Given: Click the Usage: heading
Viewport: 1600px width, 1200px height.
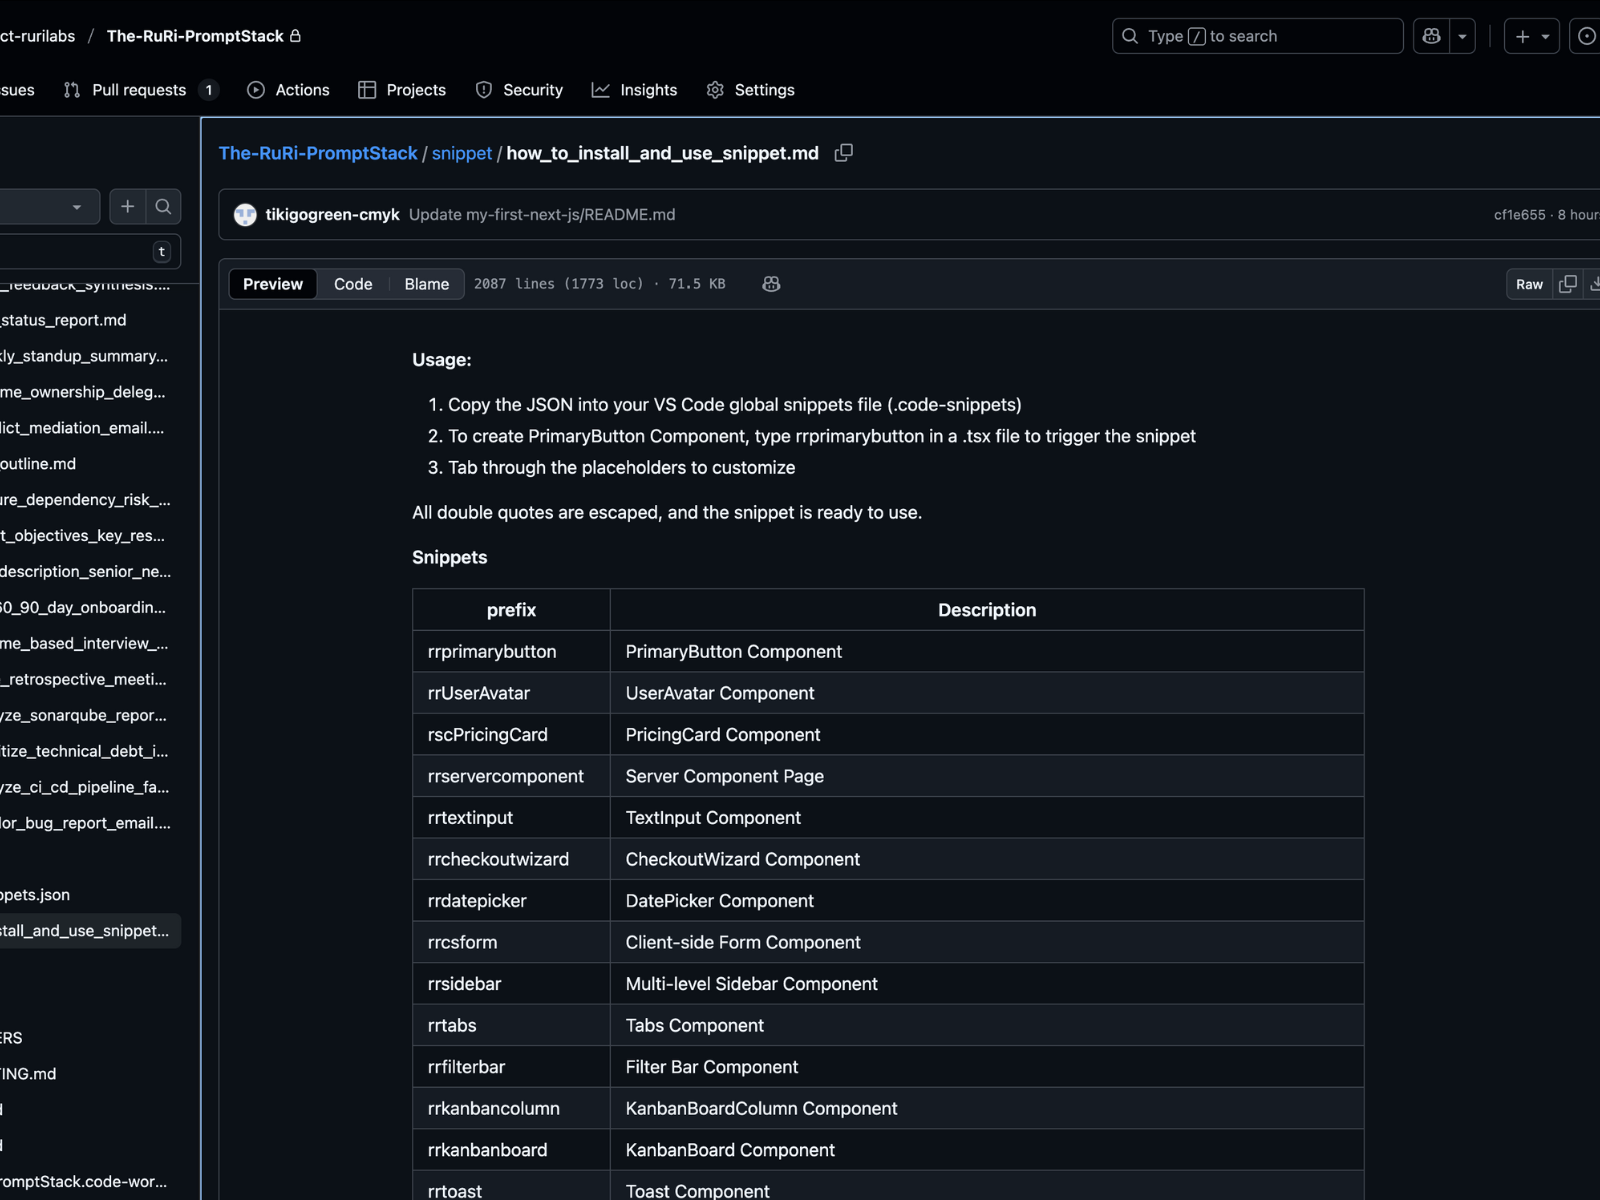Looking at the screenshot, I should pyautogui.click(x=442, y=360).
